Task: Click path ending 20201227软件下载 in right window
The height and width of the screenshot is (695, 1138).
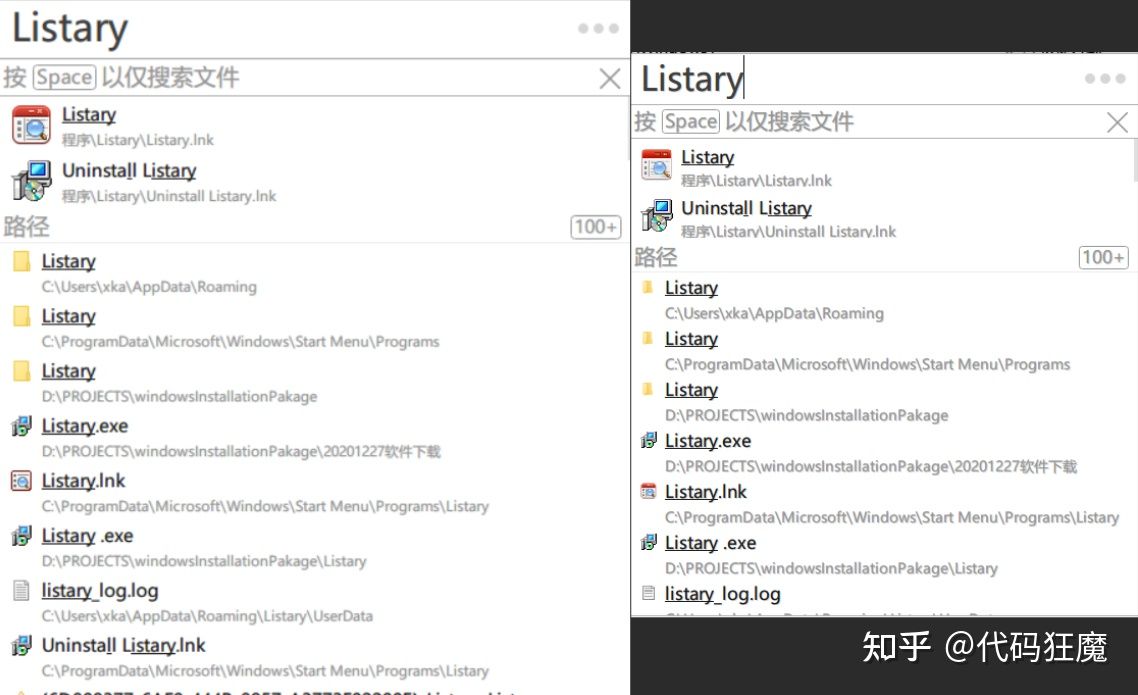Action: click(871, 466)
